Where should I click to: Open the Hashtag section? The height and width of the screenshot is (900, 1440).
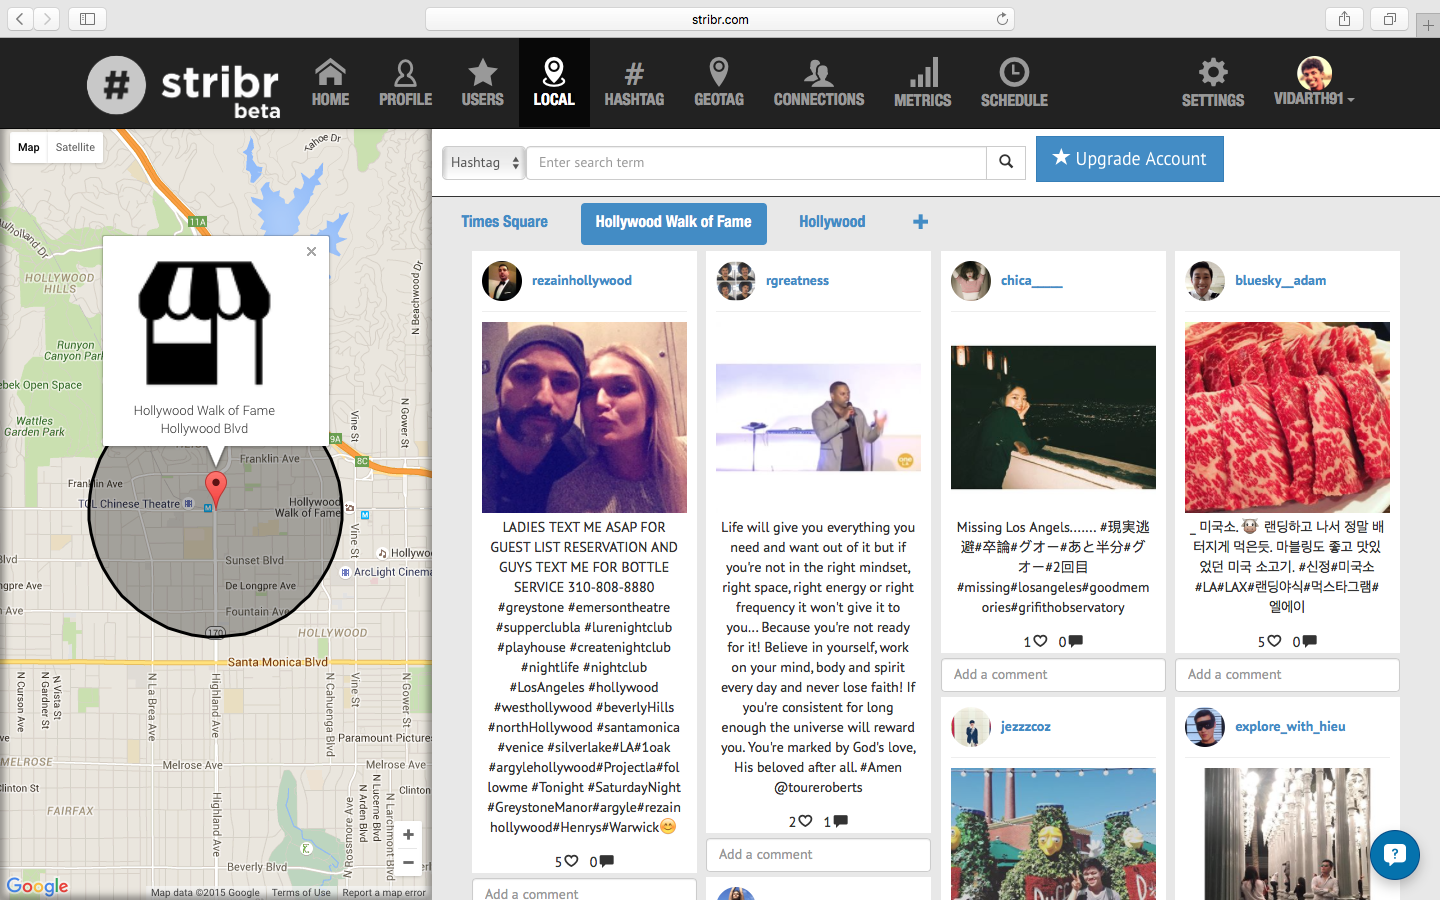point(634,83)
